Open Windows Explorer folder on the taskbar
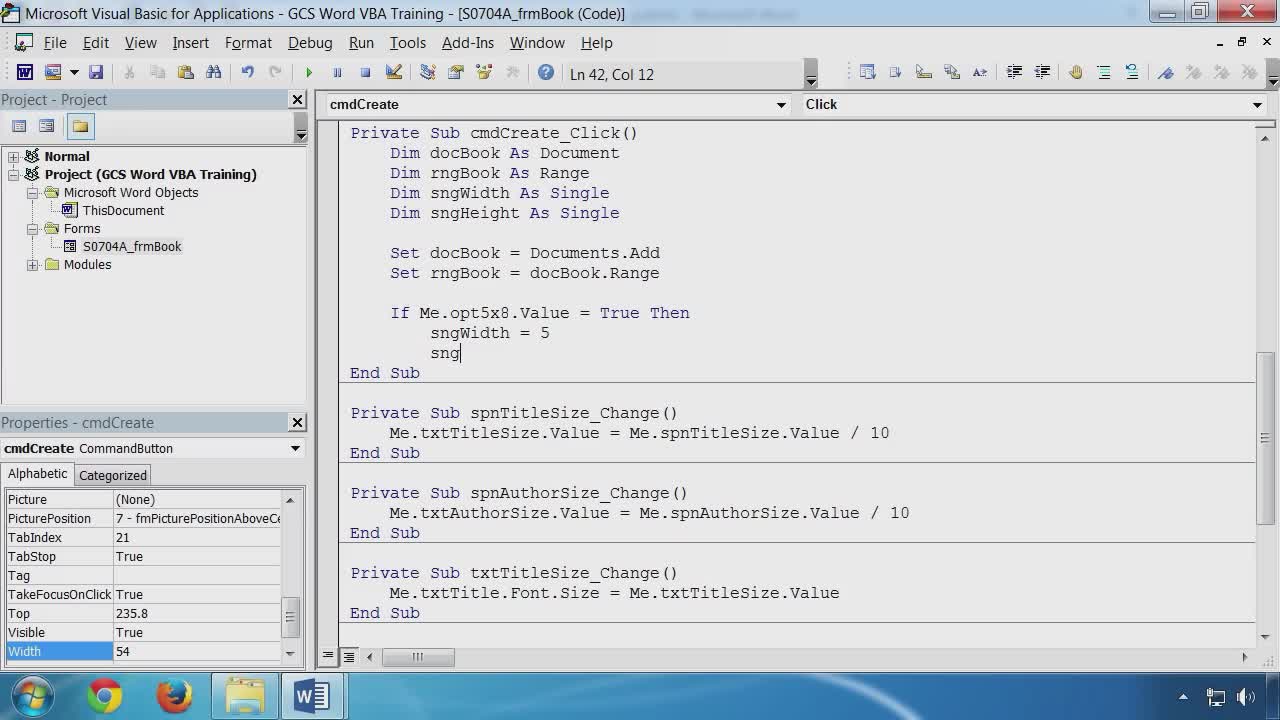 pyautogui.click(x=245, y=696)
